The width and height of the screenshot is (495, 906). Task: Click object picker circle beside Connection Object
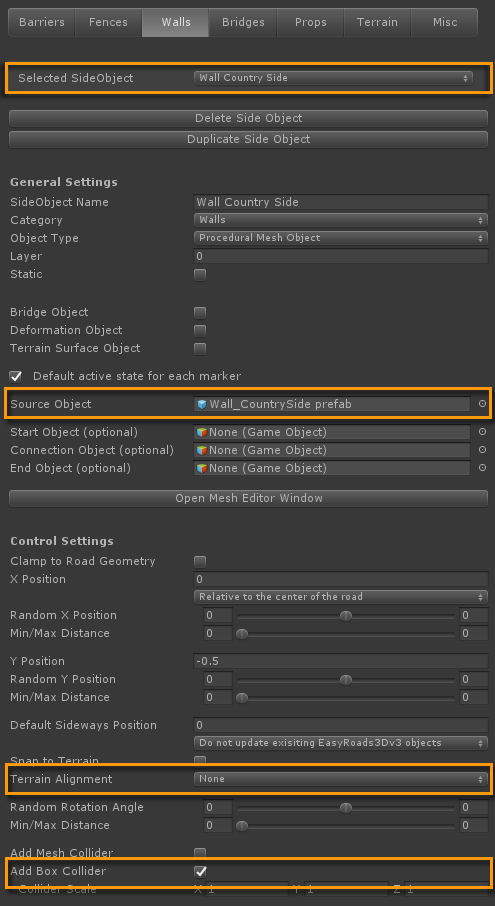[482, 450]
